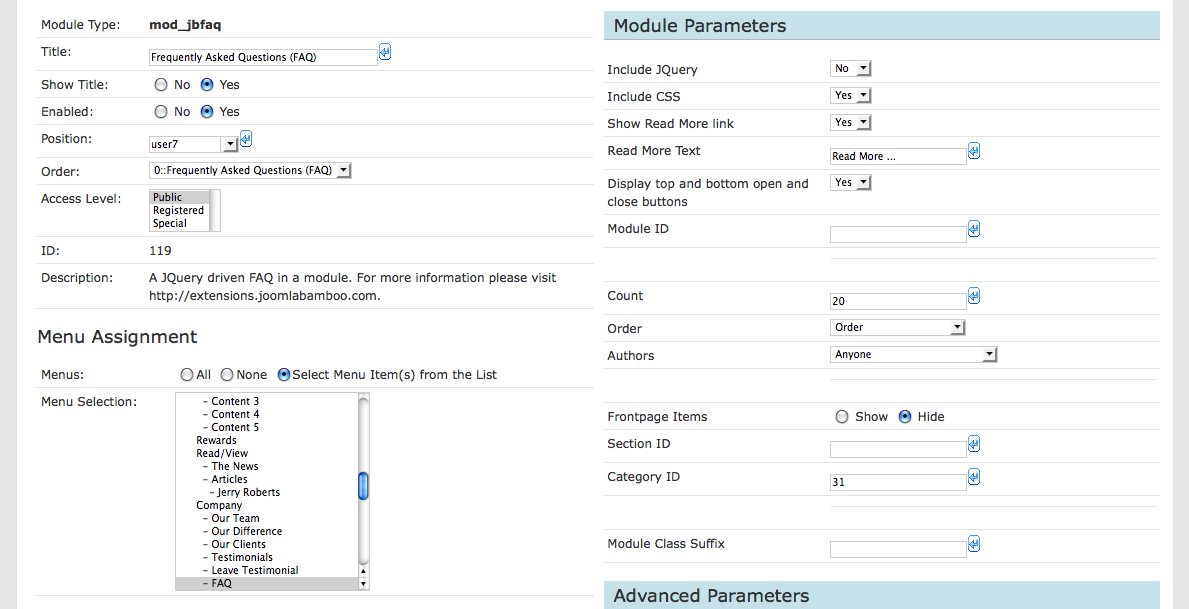The width and height of the screenshot is (1189, 609).
Task: Select FAQ in Menu Selection list
Action: point(266,583)
